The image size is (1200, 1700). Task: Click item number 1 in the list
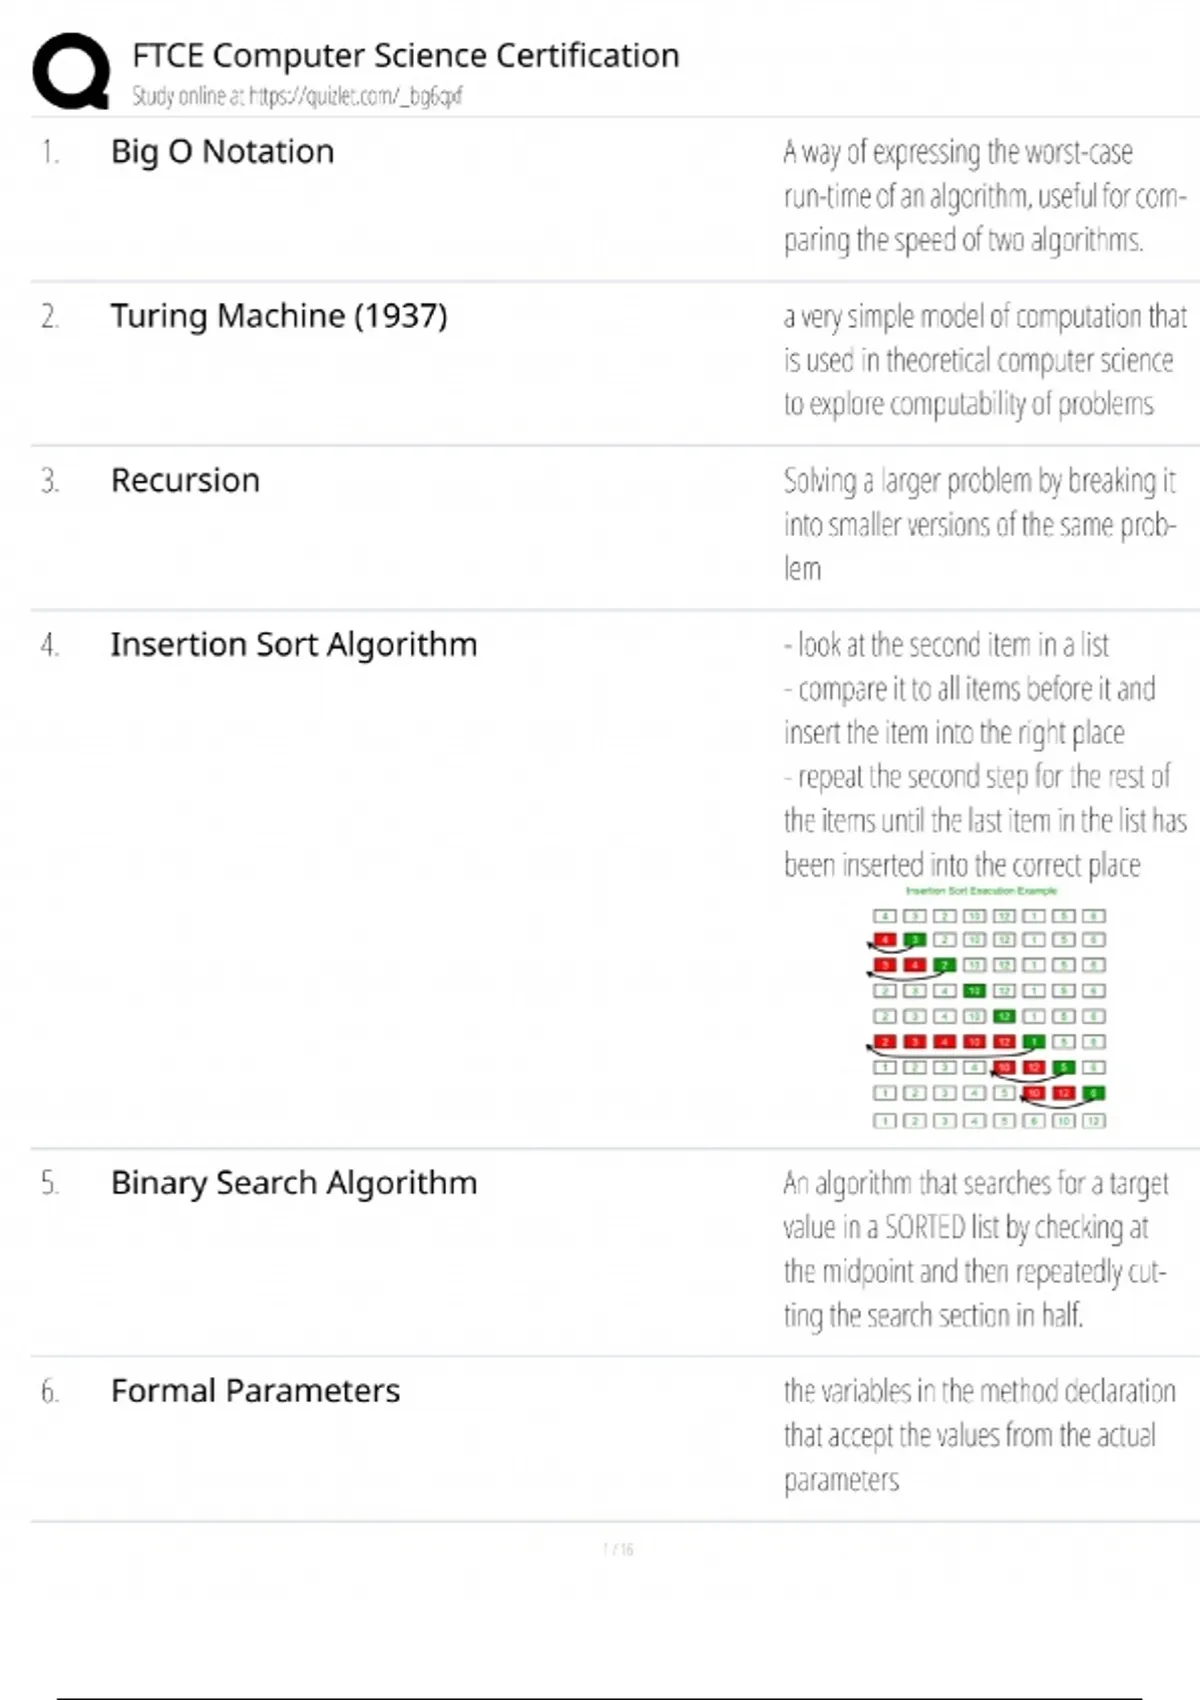(50, 152)
